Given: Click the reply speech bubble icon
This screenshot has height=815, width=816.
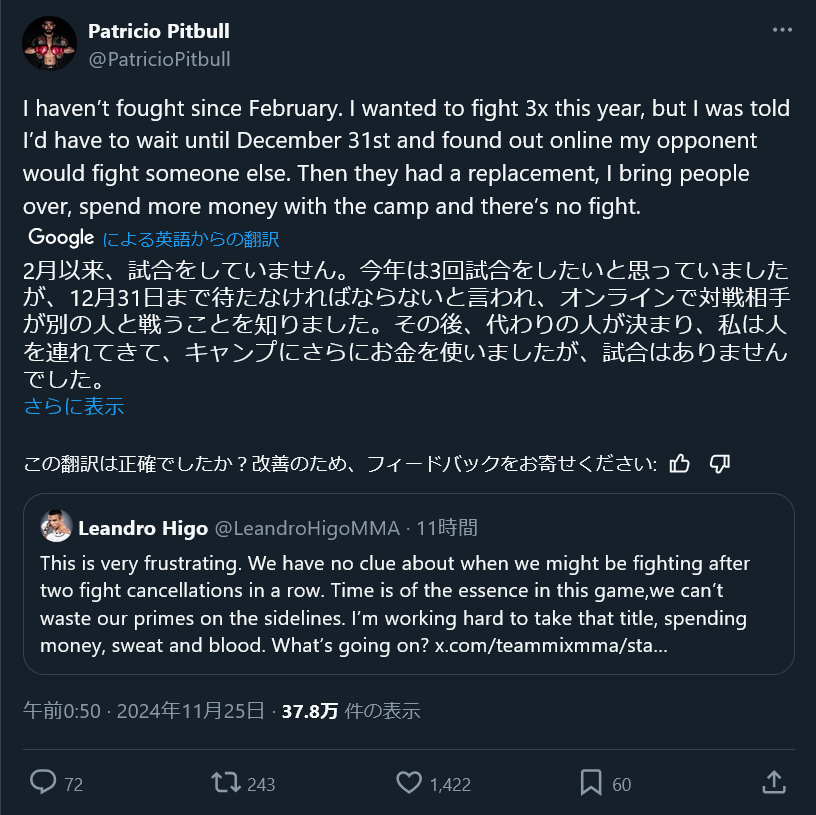Looking at the screenshot, I should [x=42, y=783].
